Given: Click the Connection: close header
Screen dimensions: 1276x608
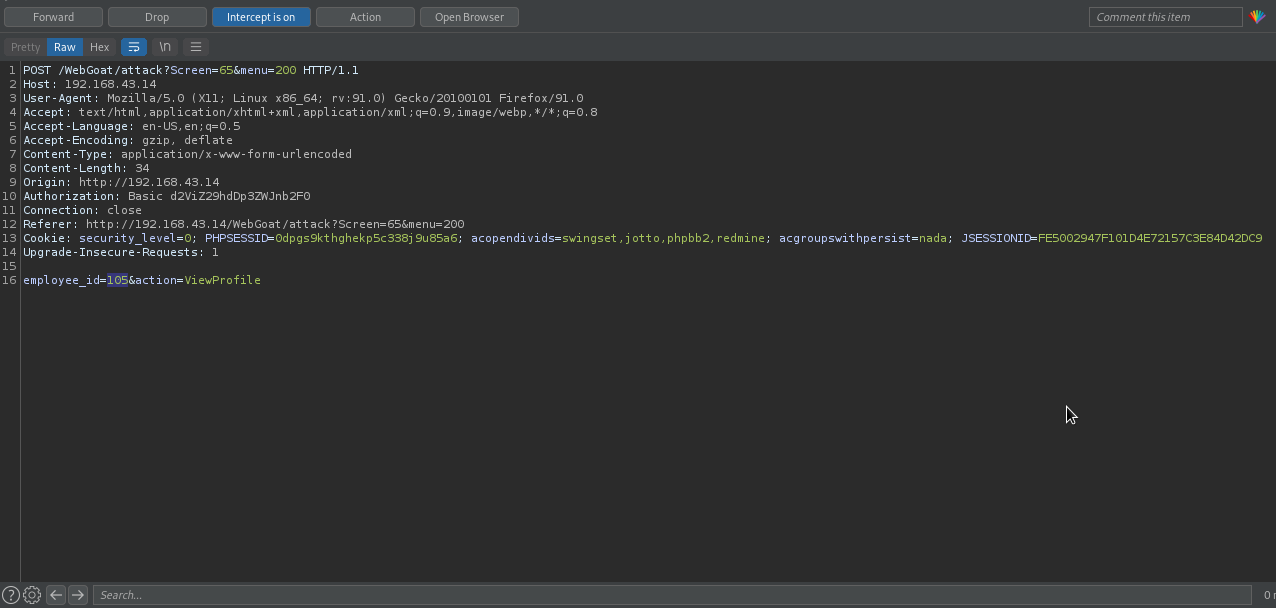Looking at the screenshot, I should pos(82,210).
